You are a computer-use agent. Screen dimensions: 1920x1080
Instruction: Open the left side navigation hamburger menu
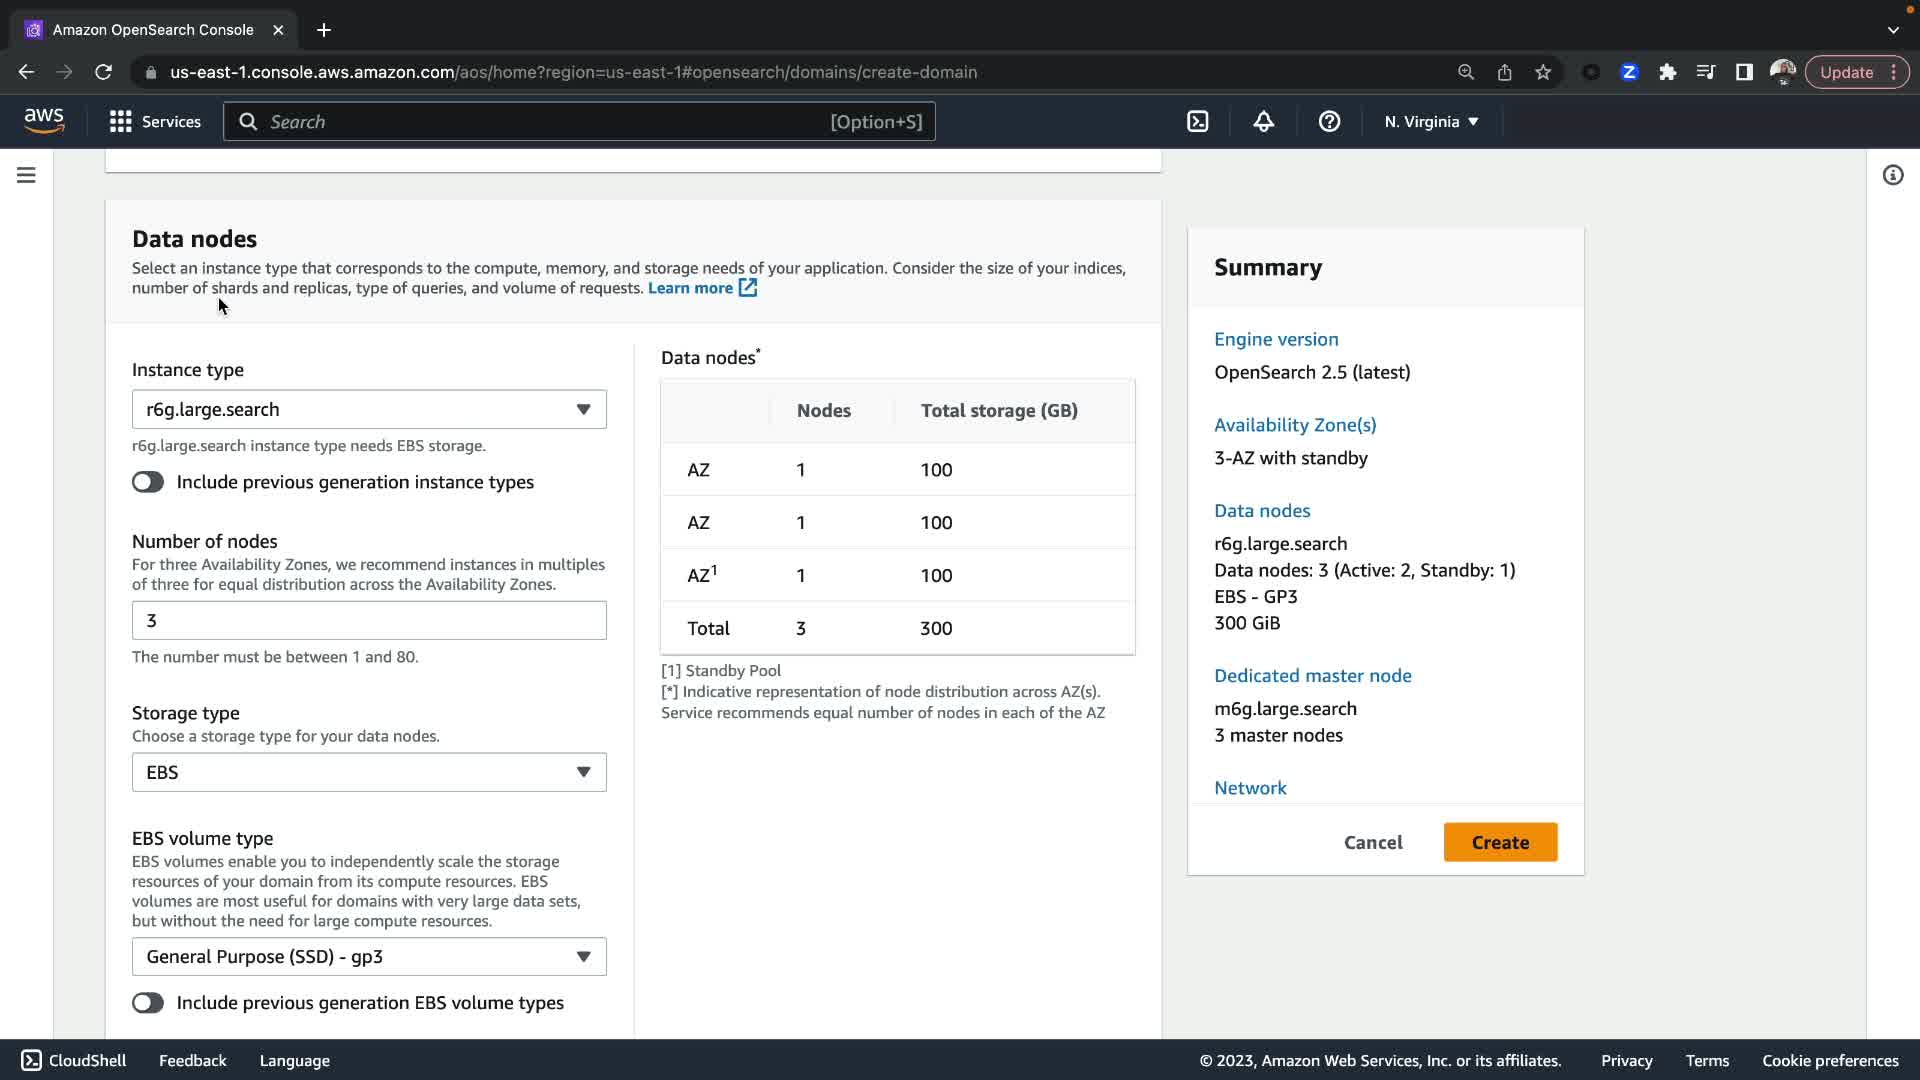tap(26, 175)
